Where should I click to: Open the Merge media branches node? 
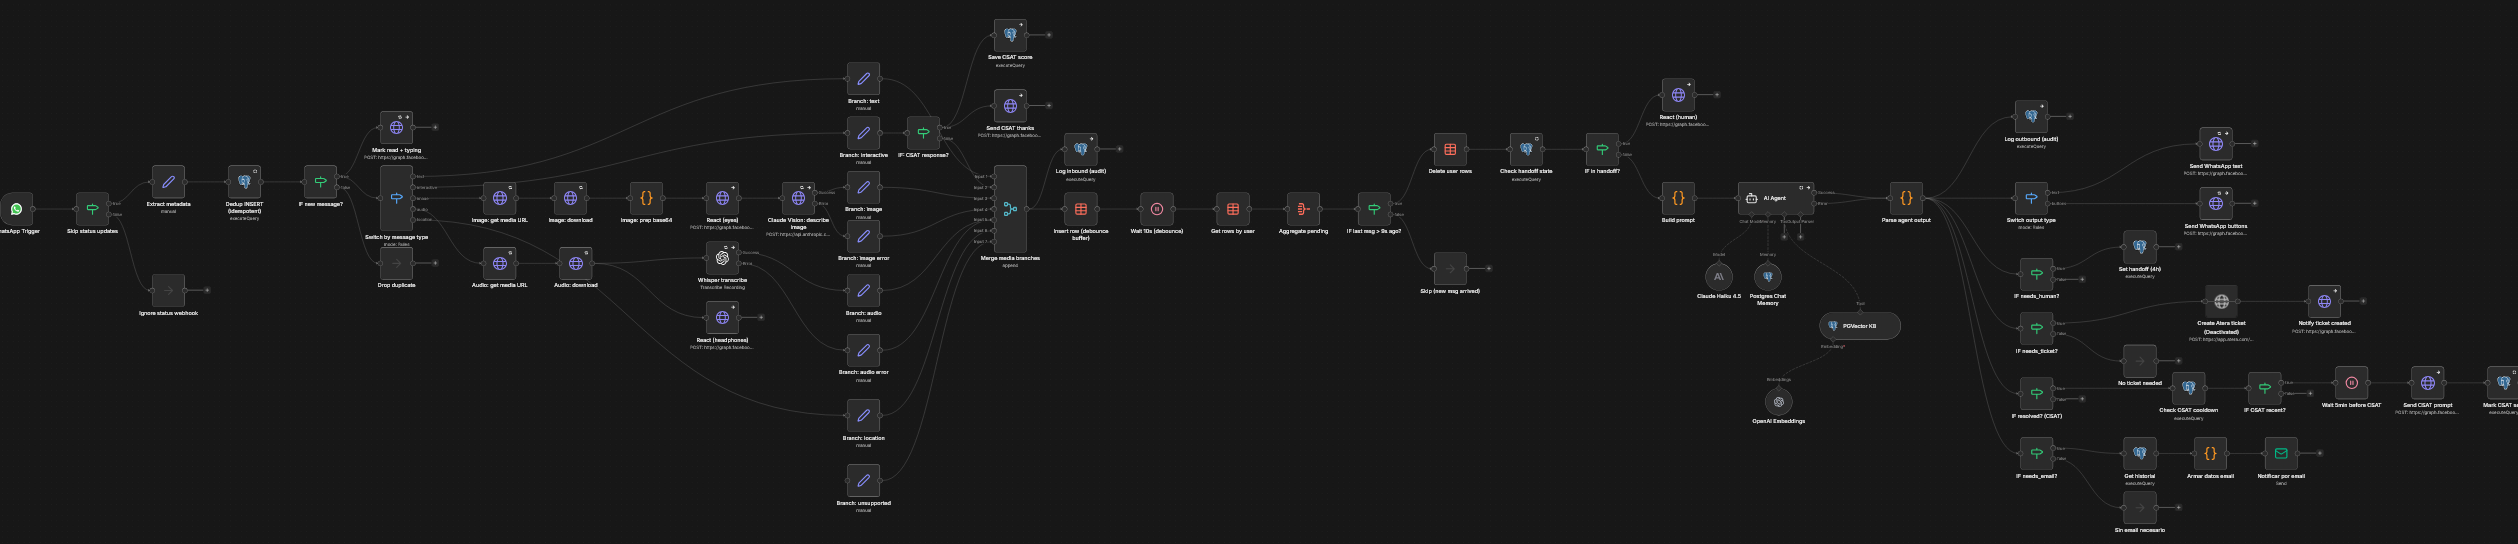[1010, 209]
